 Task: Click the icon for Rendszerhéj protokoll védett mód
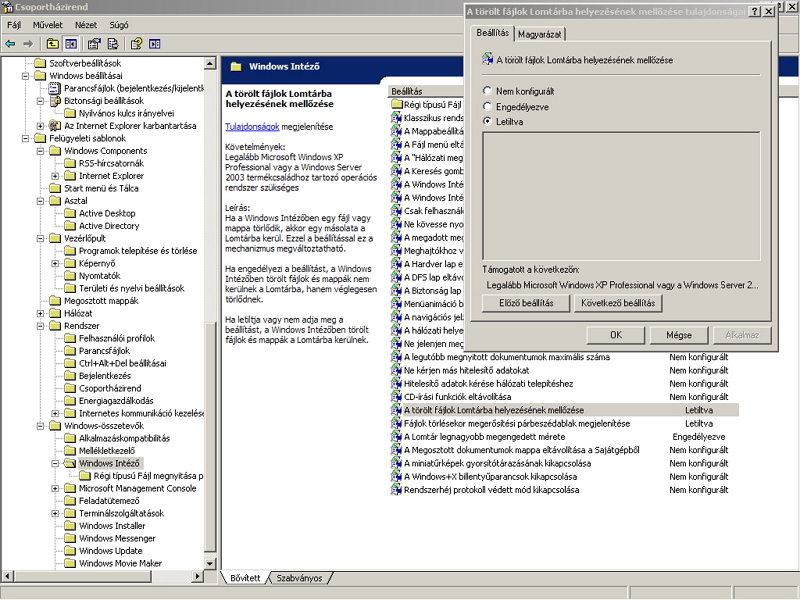[396, 490]
